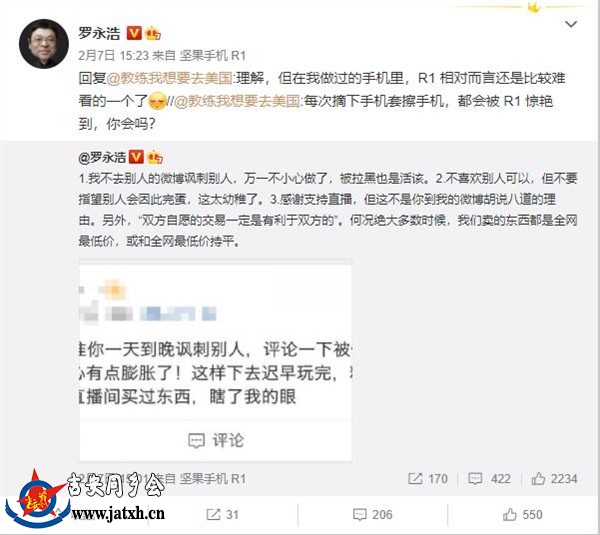Open the post options chevron menu
Viewport: 600px width, 535px height.
pos(571,24)
